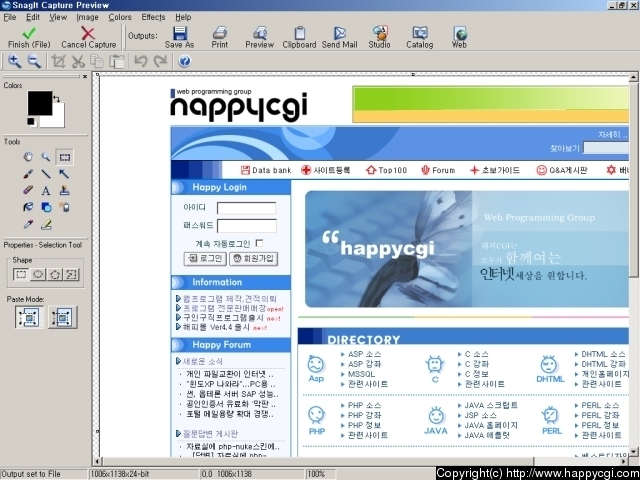640x480 pixels.
Task: Open the File menu
Action: point(9,17)
